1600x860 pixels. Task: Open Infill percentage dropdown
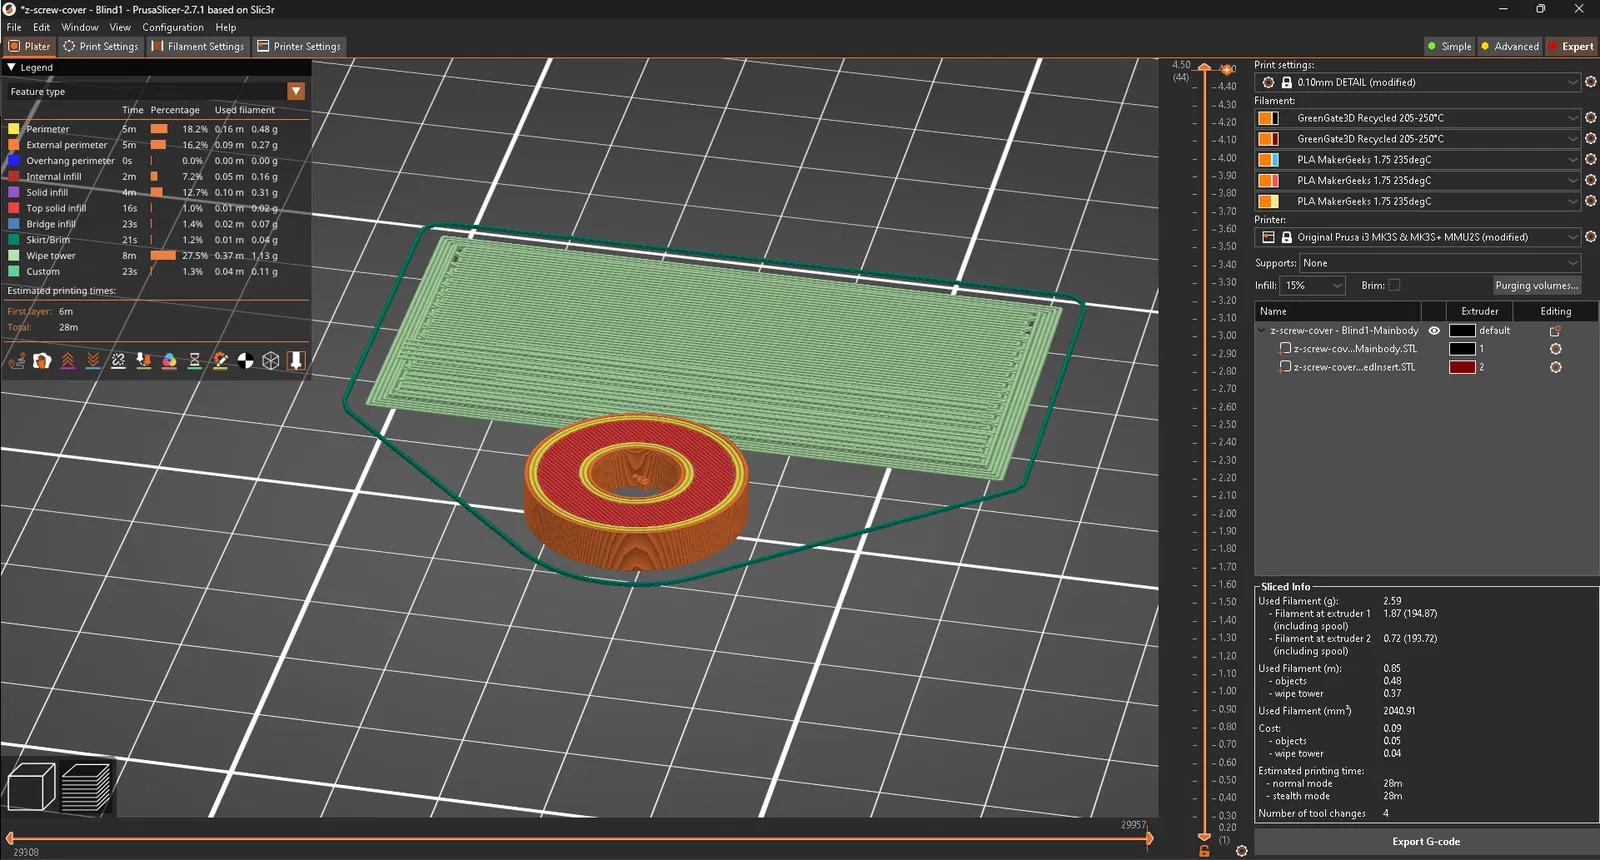(1314, 285)
